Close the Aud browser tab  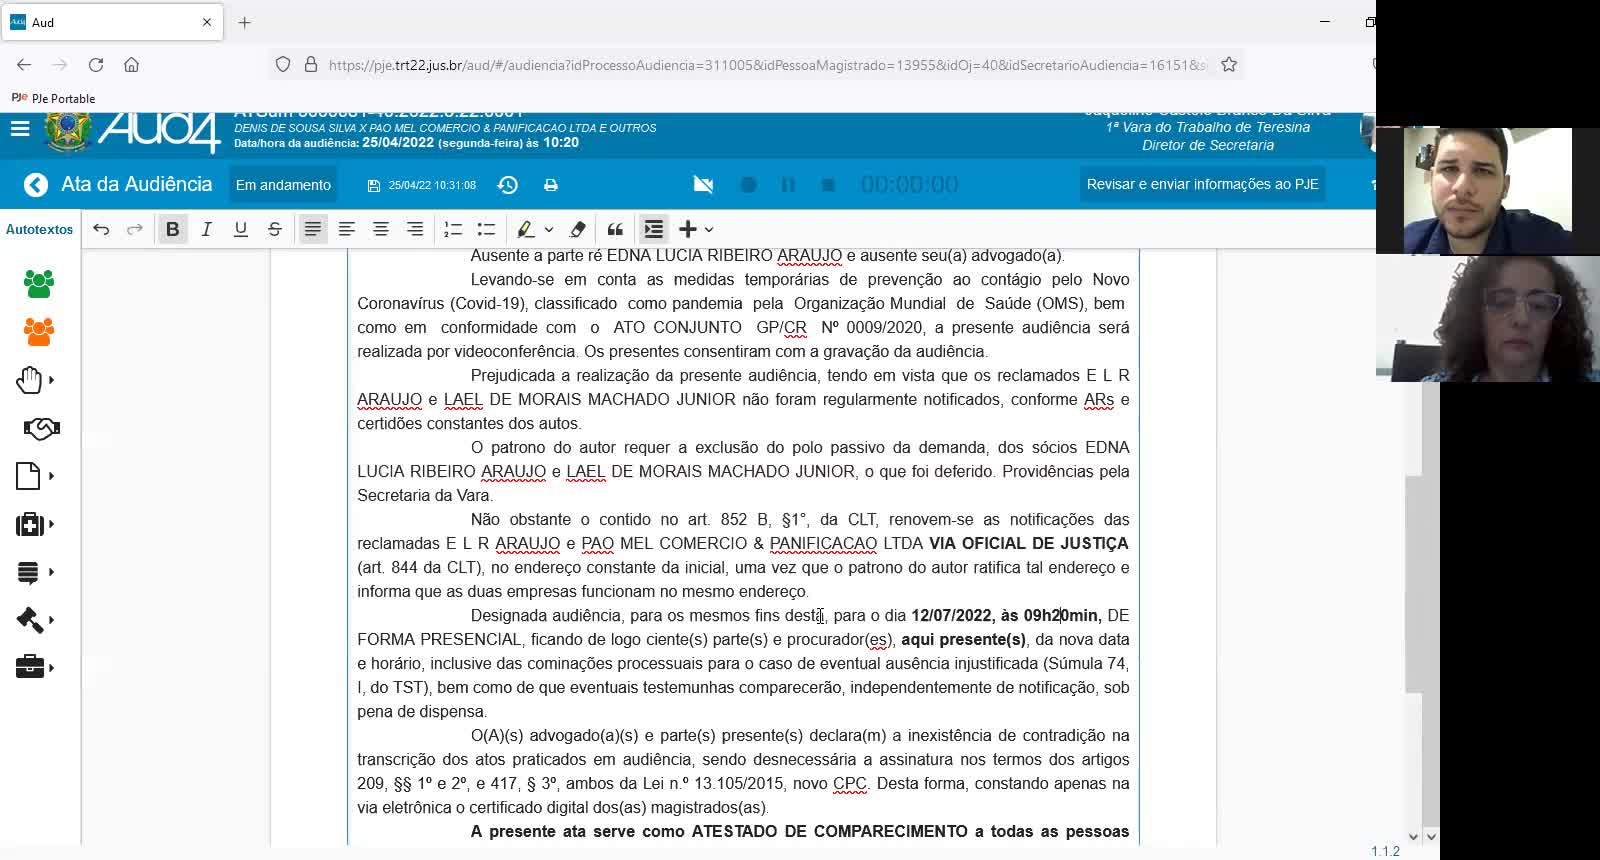[207, 22]
